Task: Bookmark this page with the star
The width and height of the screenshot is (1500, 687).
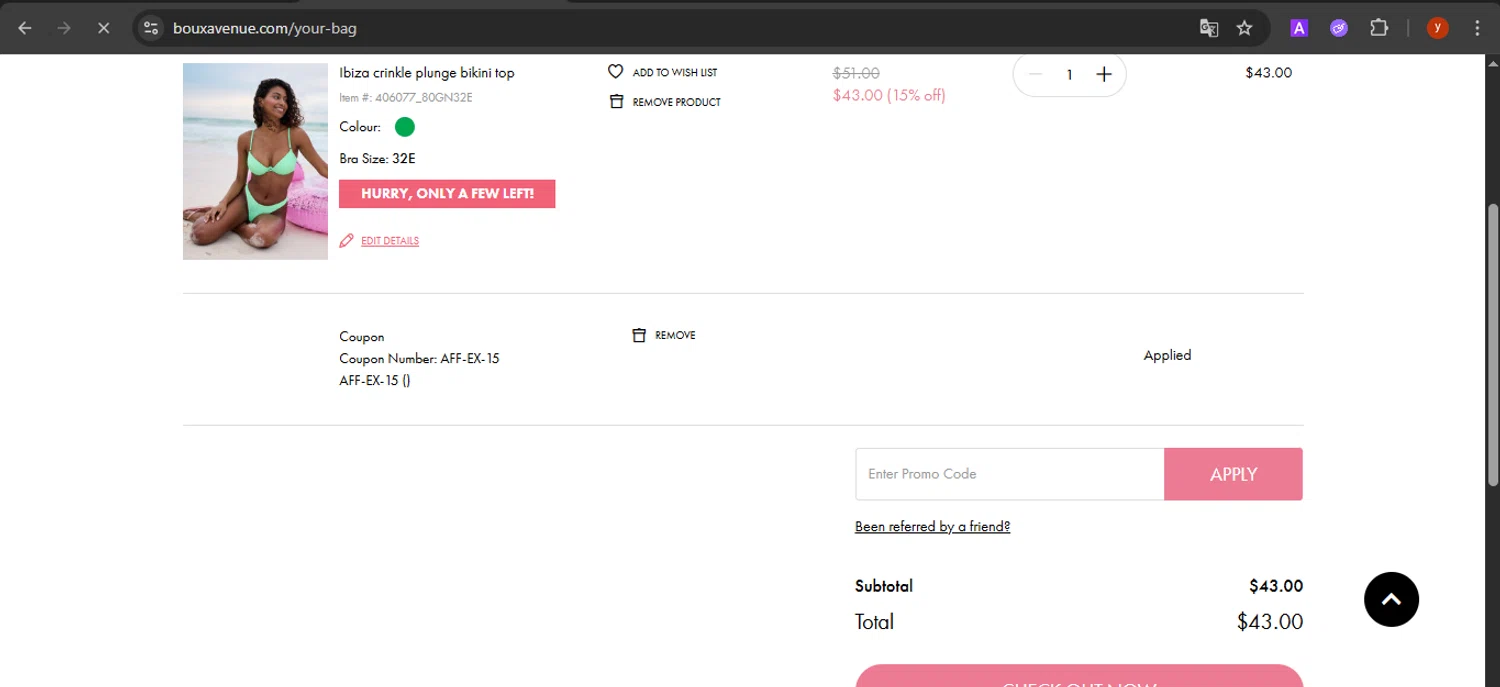Action: pos(1245,28)
